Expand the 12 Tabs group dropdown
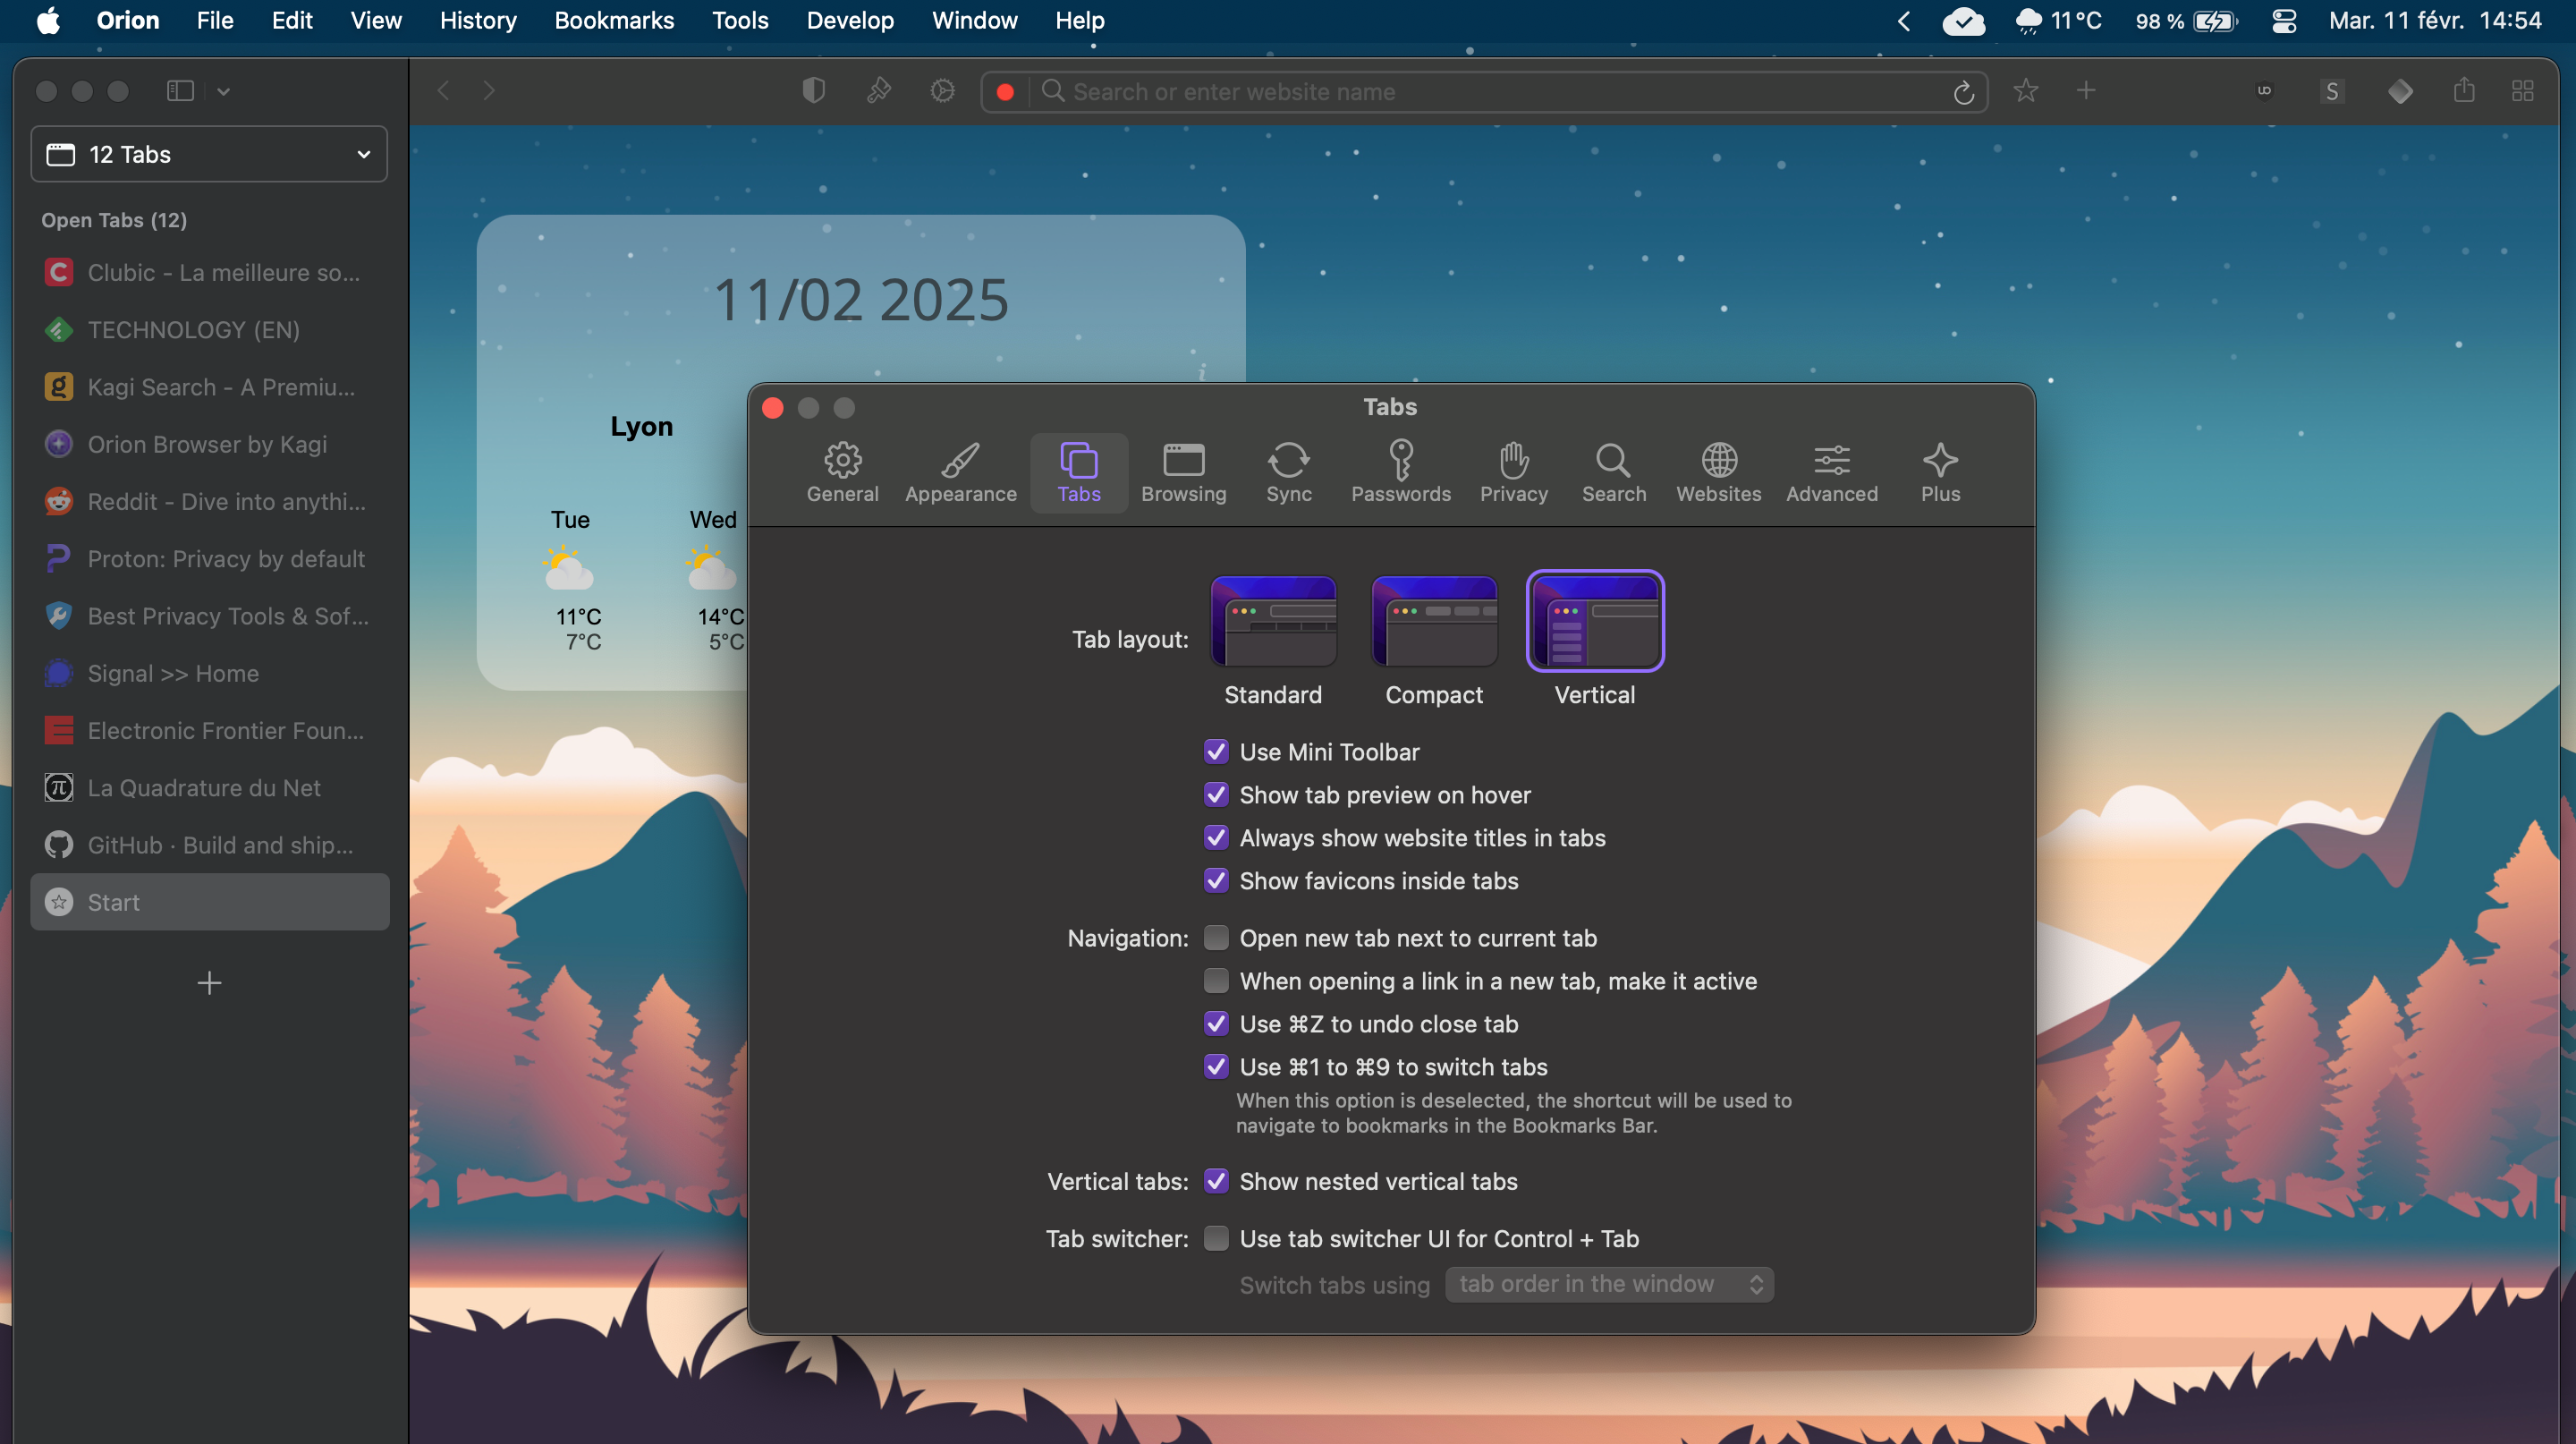2576x1444 pixels. pyautogui.click(x=209, y=154)
